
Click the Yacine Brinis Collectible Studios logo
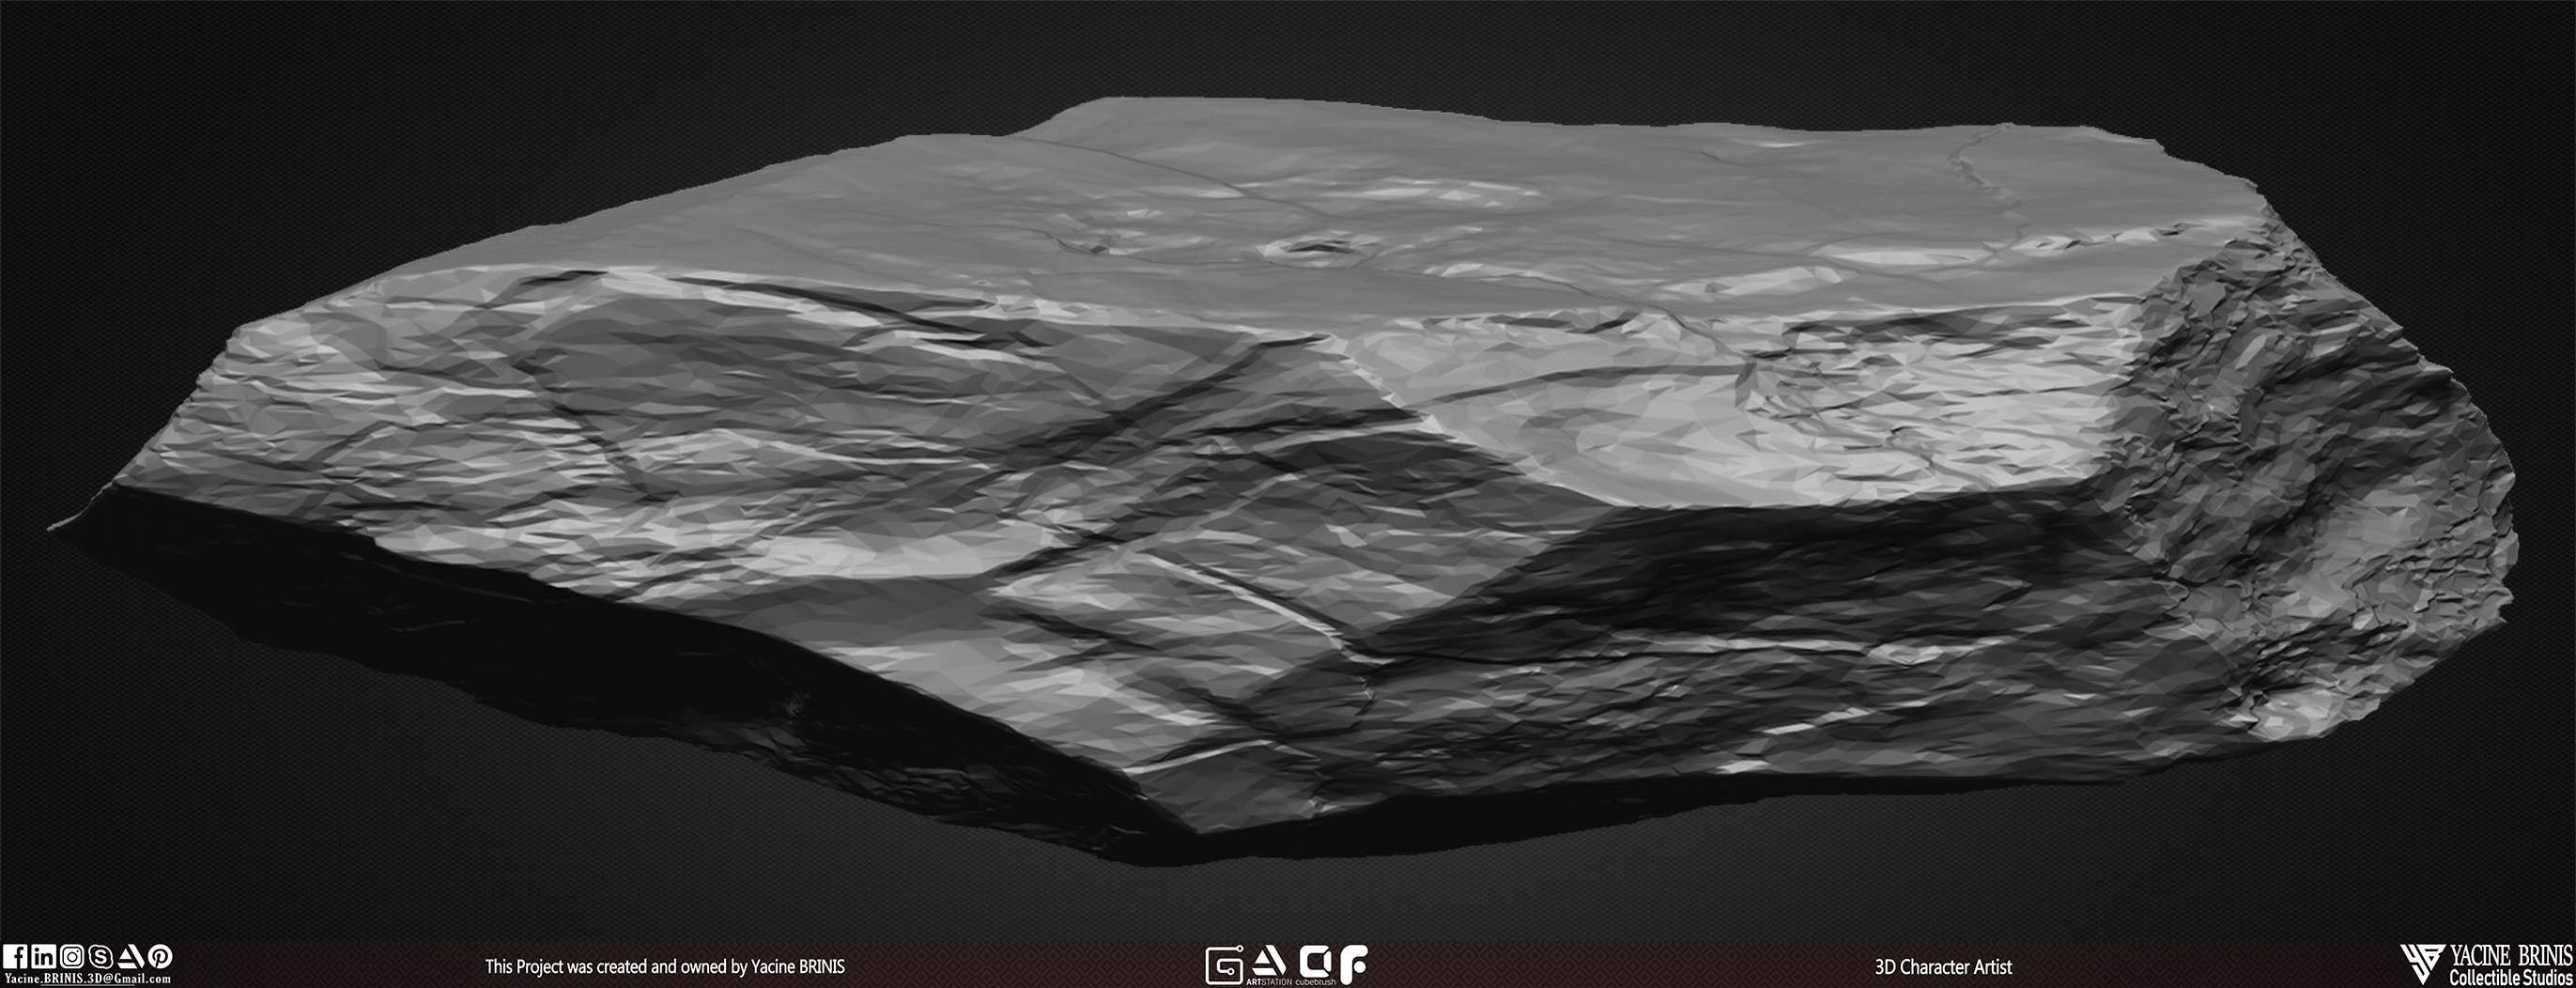pyautogui.click(x=2422, y=965)
